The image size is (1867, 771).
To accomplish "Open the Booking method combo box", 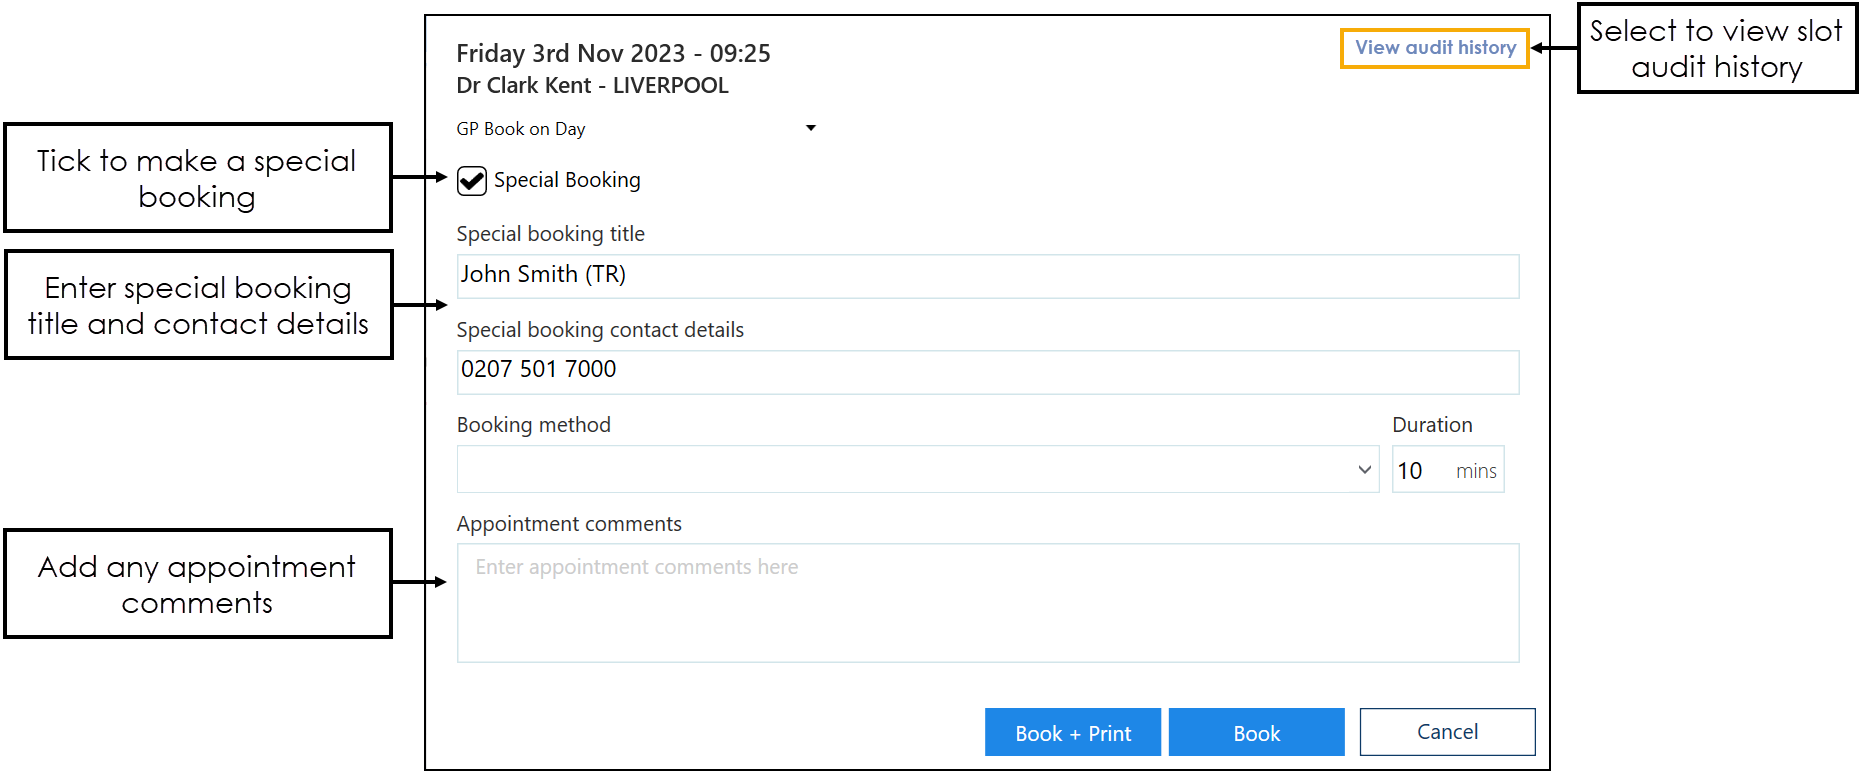I will [x=917, y=470].
